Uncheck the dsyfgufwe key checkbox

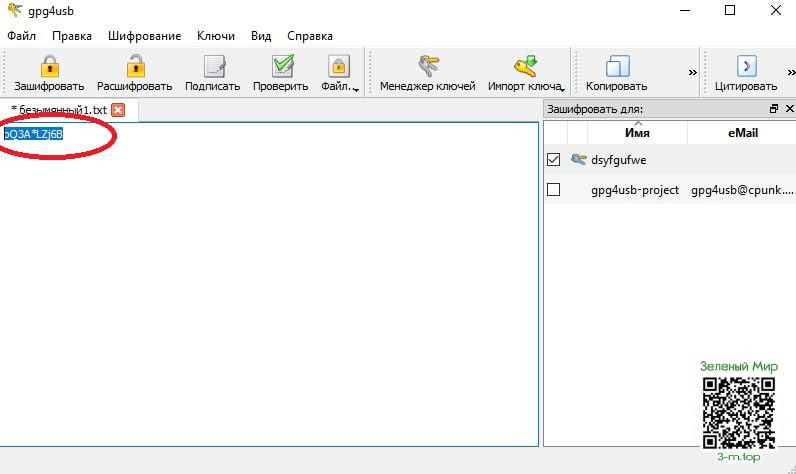click(x=553, y=159)
